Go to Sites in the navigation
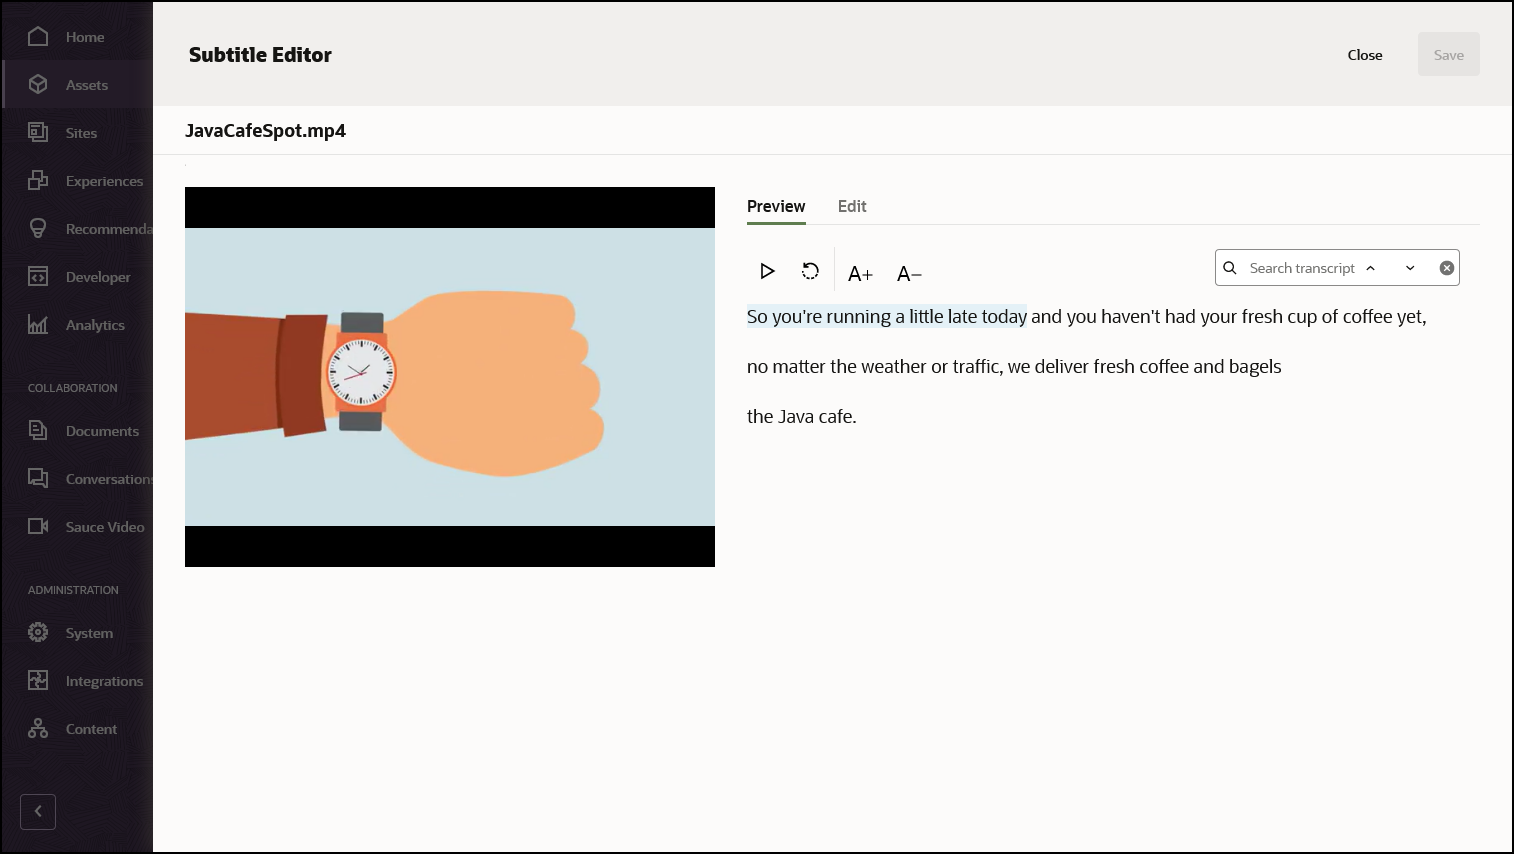1514x854 pixels. pyautogui.click(x=81, y=133)
